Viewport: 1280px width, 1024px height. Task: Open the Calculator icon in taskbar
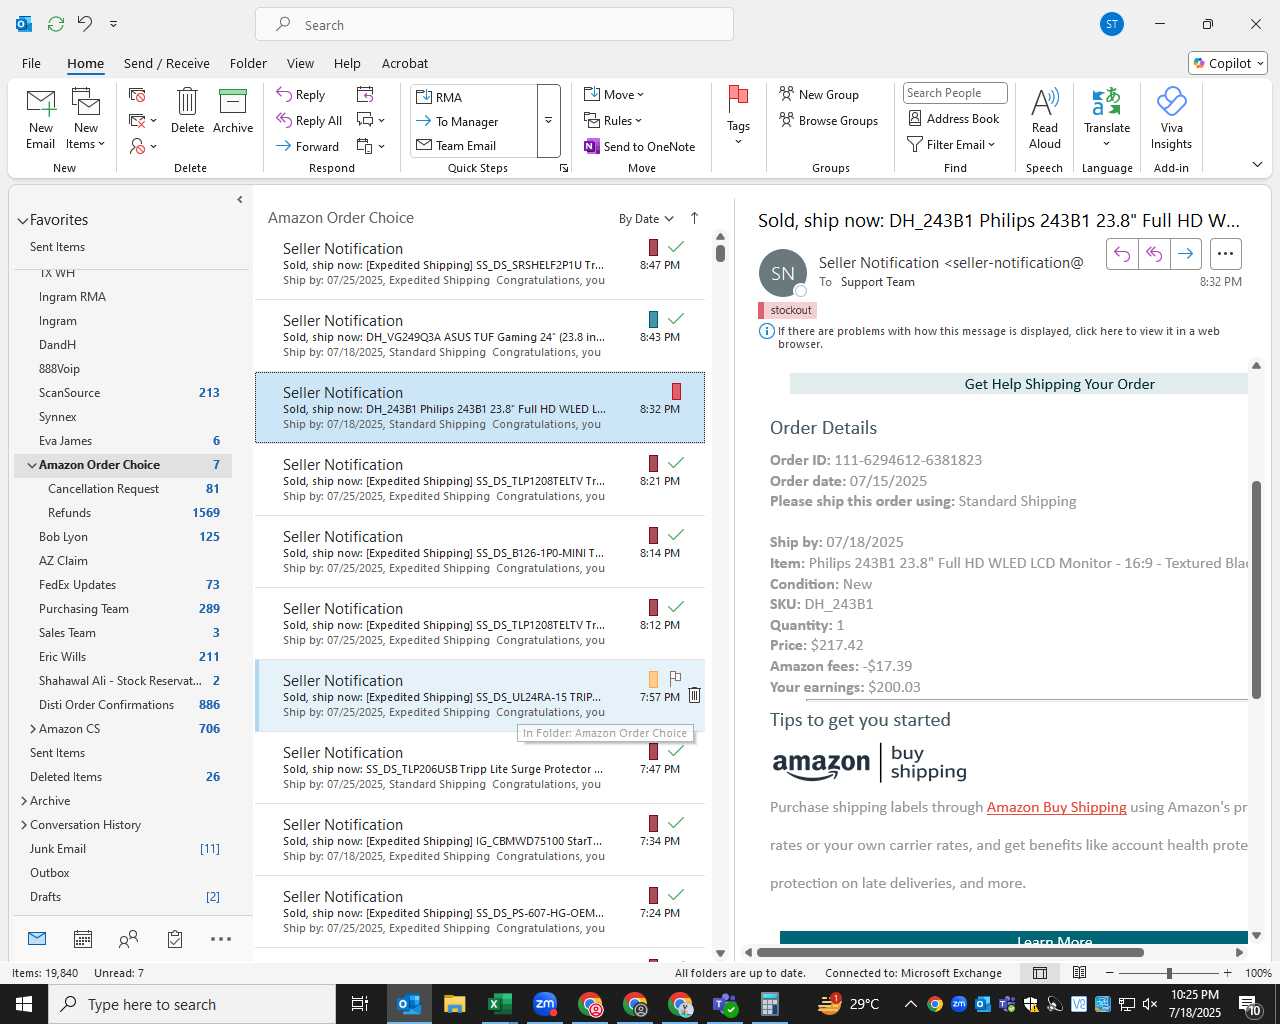pyautogui.click(x=769, y=1004)
